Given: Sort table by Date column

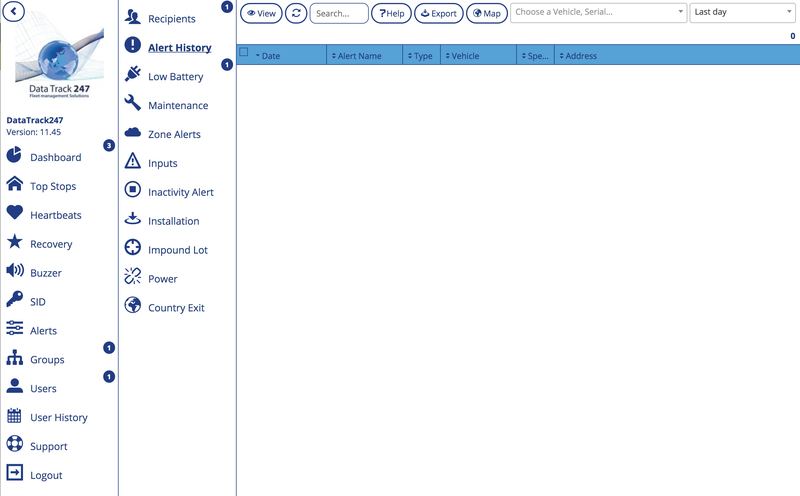Looking at the screenshot, I should click(268, 56).
